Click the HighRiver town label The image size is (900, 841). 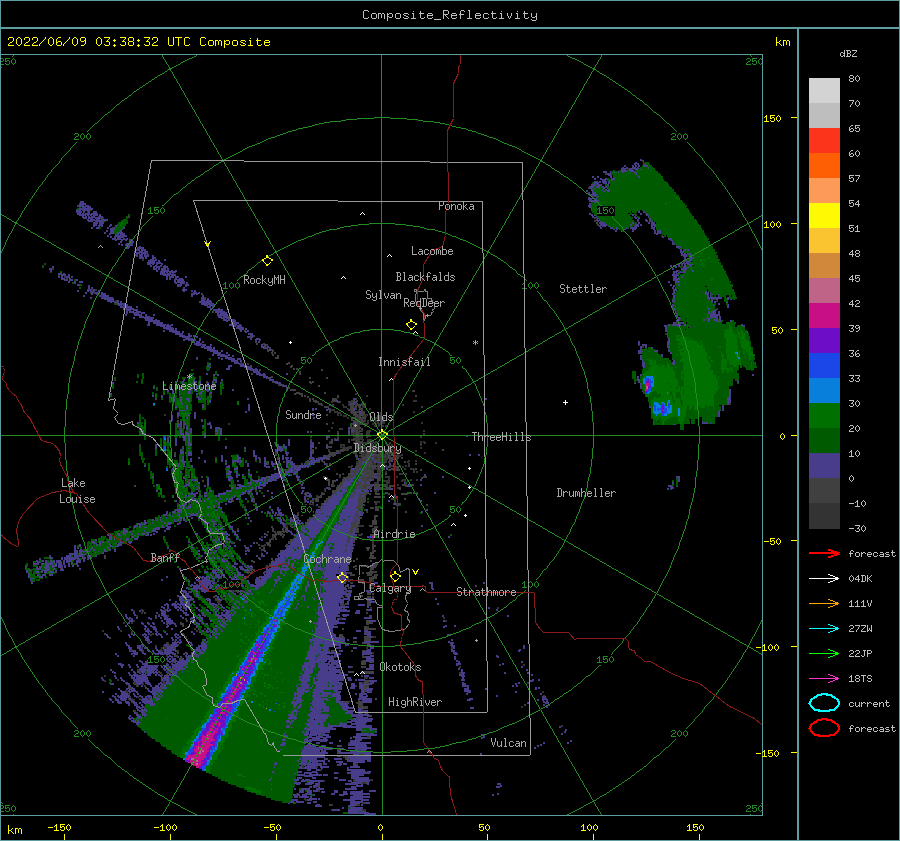pyautogui.click(x=415, y=702)
